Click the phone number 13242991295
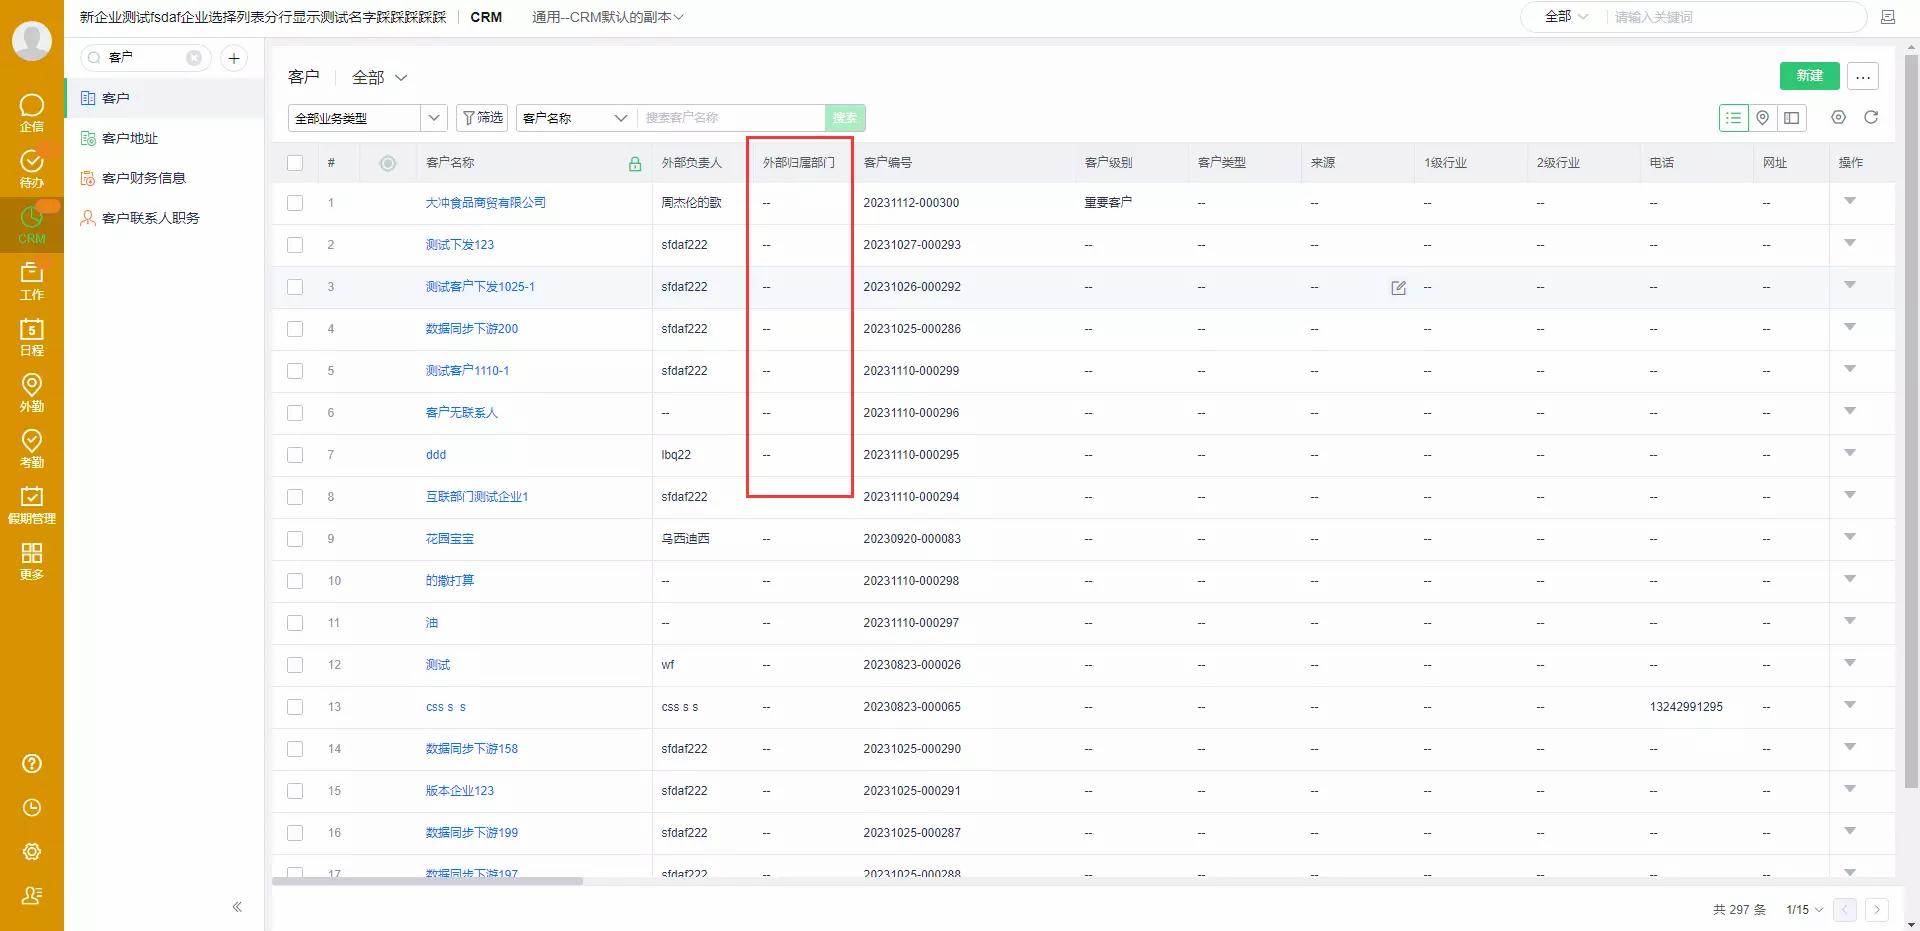The image size is (1920, 931). [x=1686, y=707]
